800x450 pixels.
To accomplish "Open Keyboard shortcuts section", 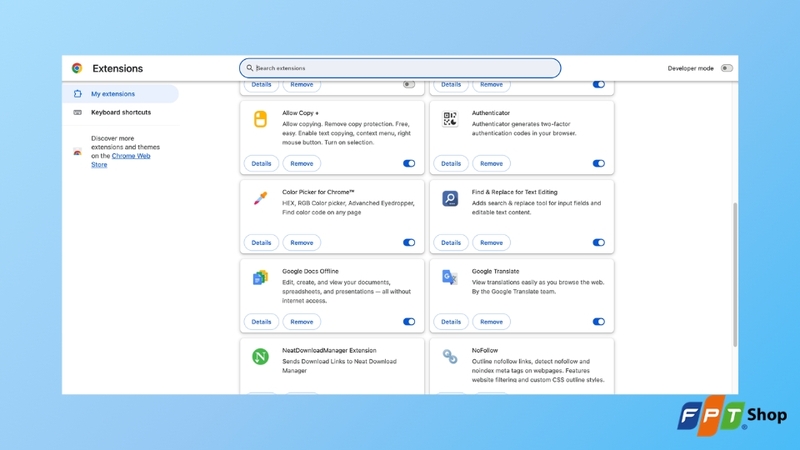I will (120, 112).
